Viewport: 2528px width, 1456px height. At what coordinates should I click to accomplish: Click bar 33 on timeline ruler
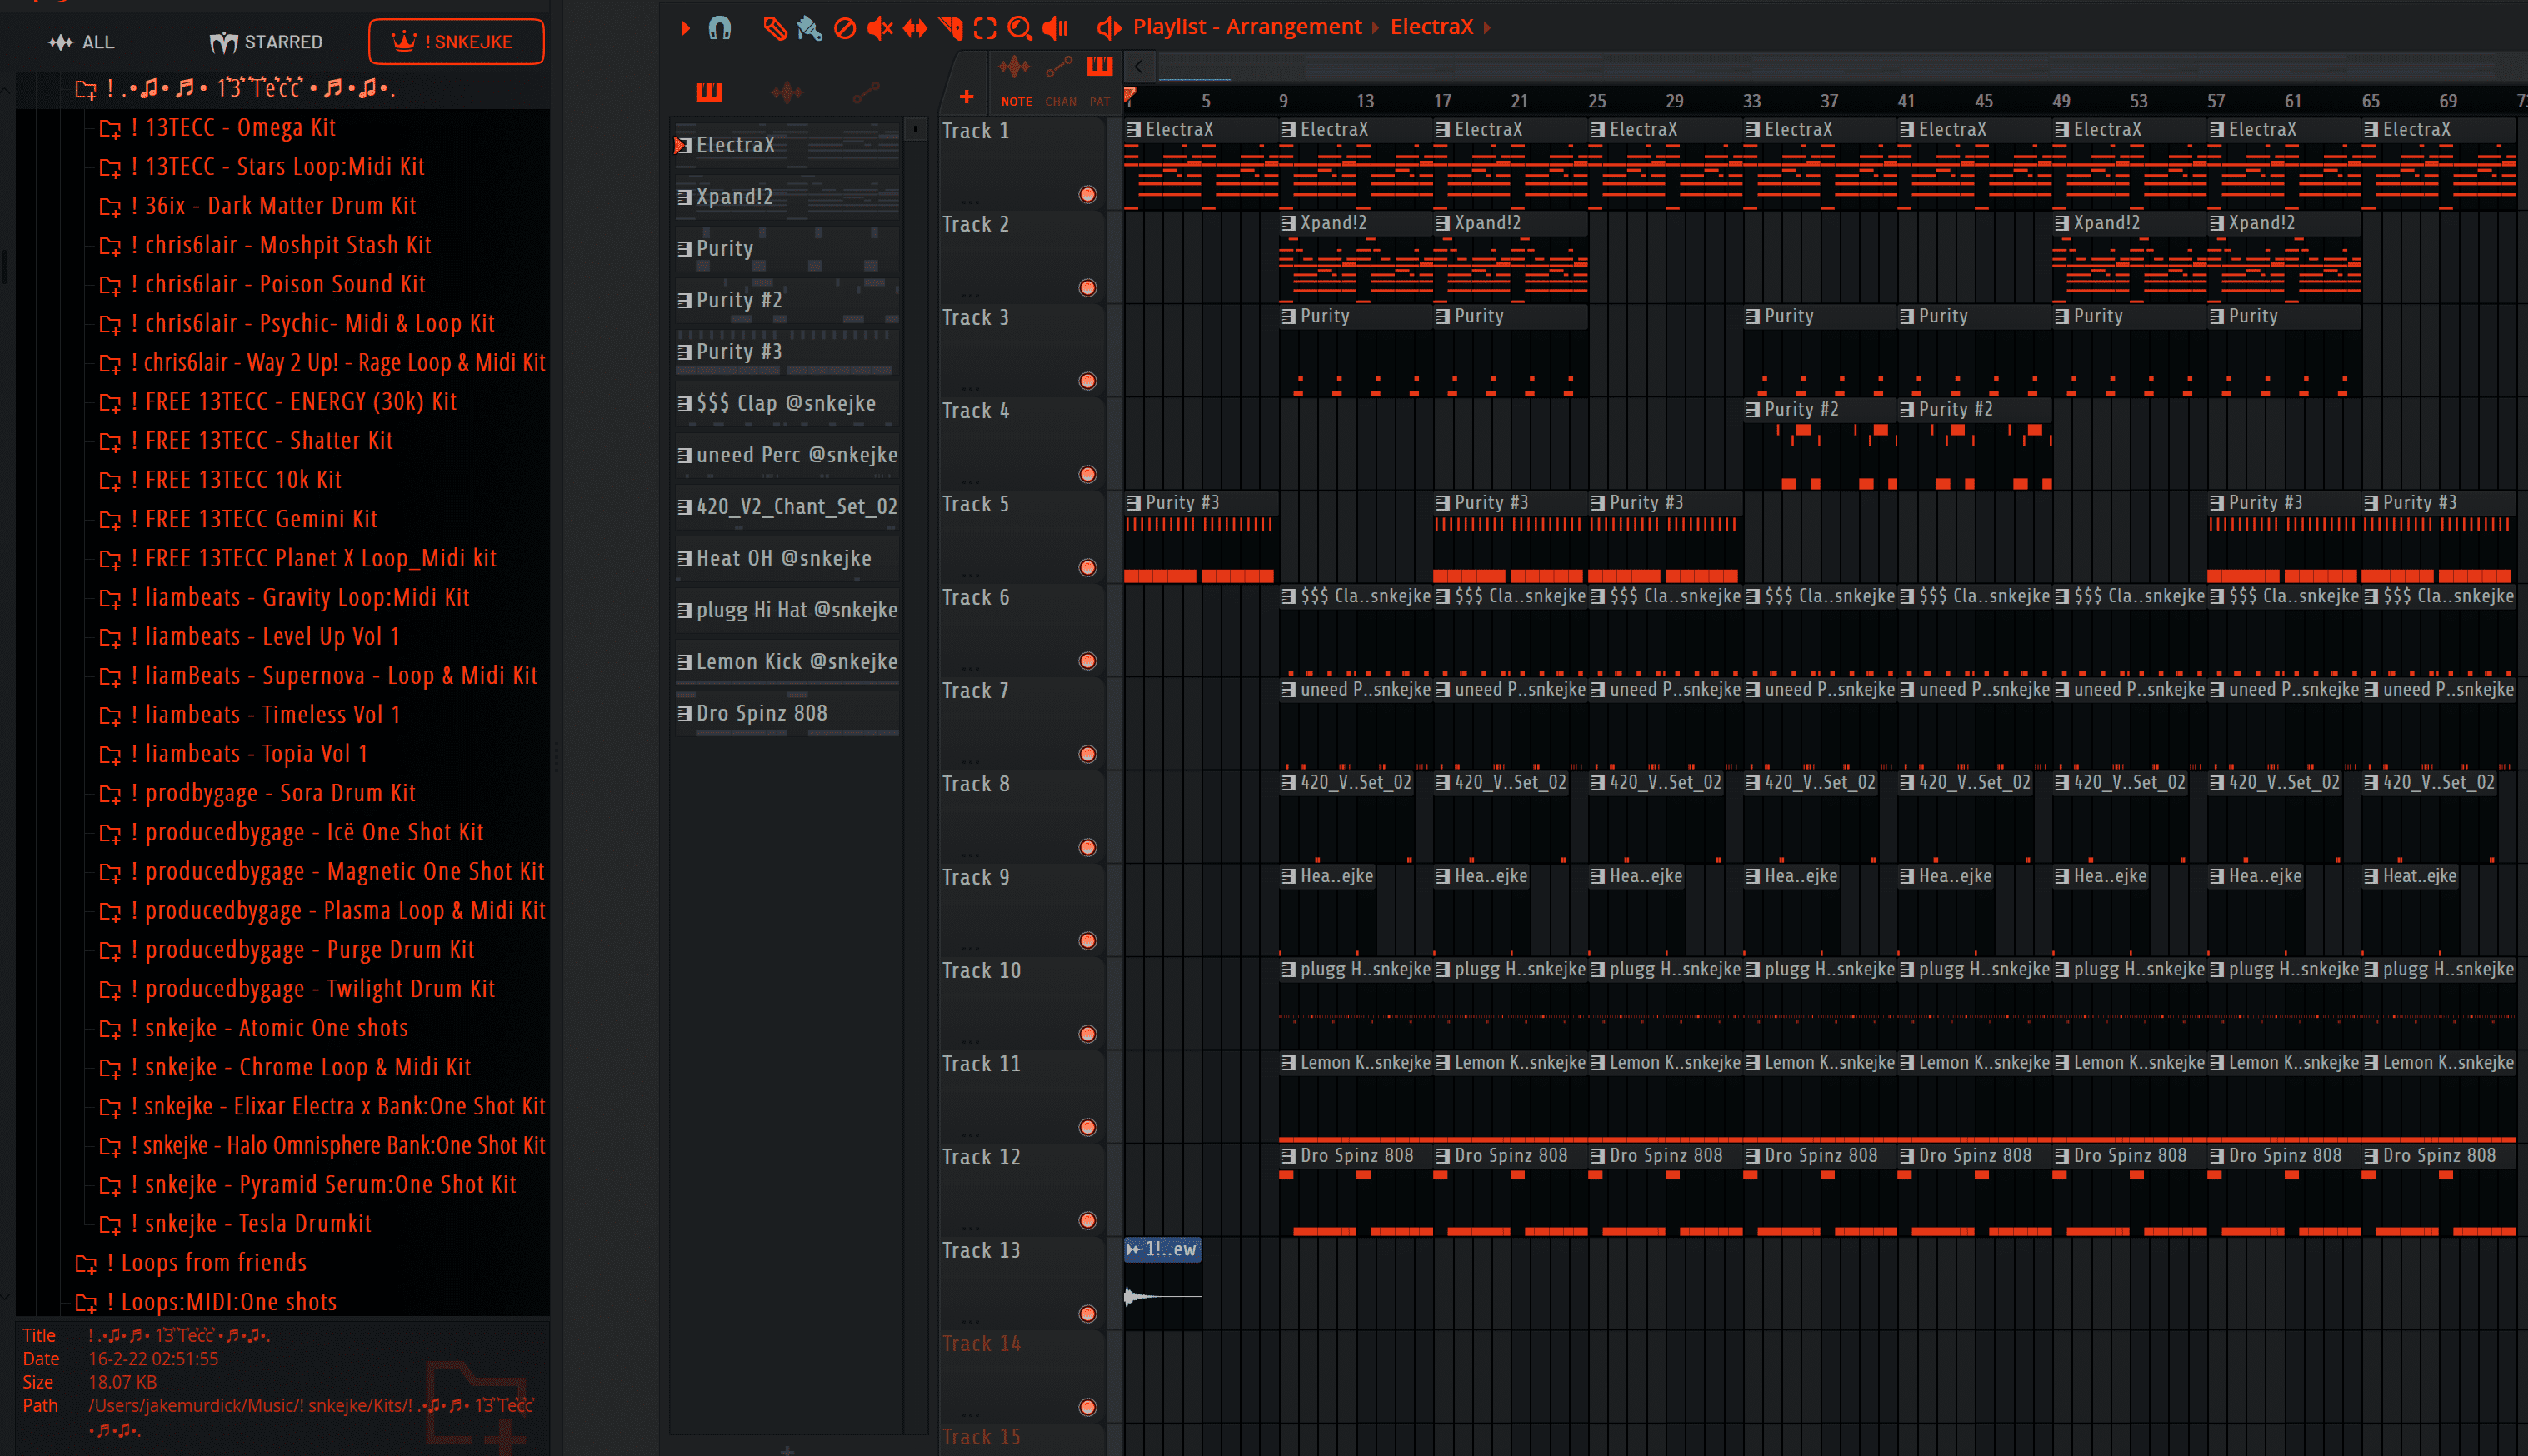pyautogui.click(x=1752, y=101)
